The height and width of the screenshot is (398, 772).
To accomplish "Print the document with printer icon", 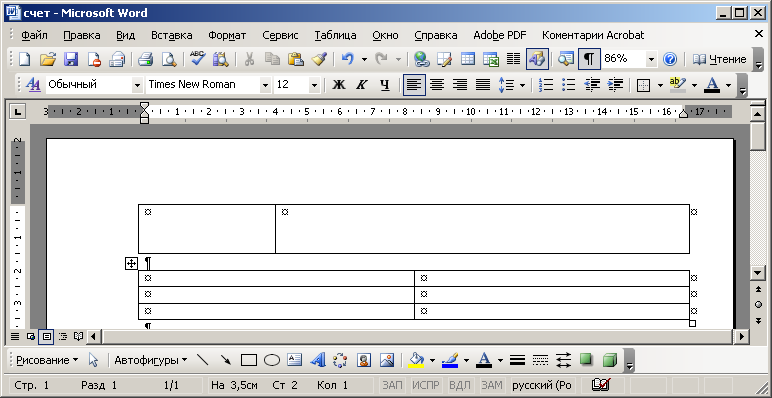I will click(x=146, y=60).
